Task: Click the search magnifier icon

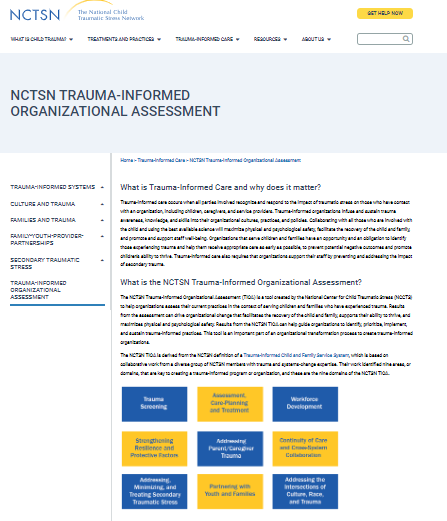Action: [406, 39]
